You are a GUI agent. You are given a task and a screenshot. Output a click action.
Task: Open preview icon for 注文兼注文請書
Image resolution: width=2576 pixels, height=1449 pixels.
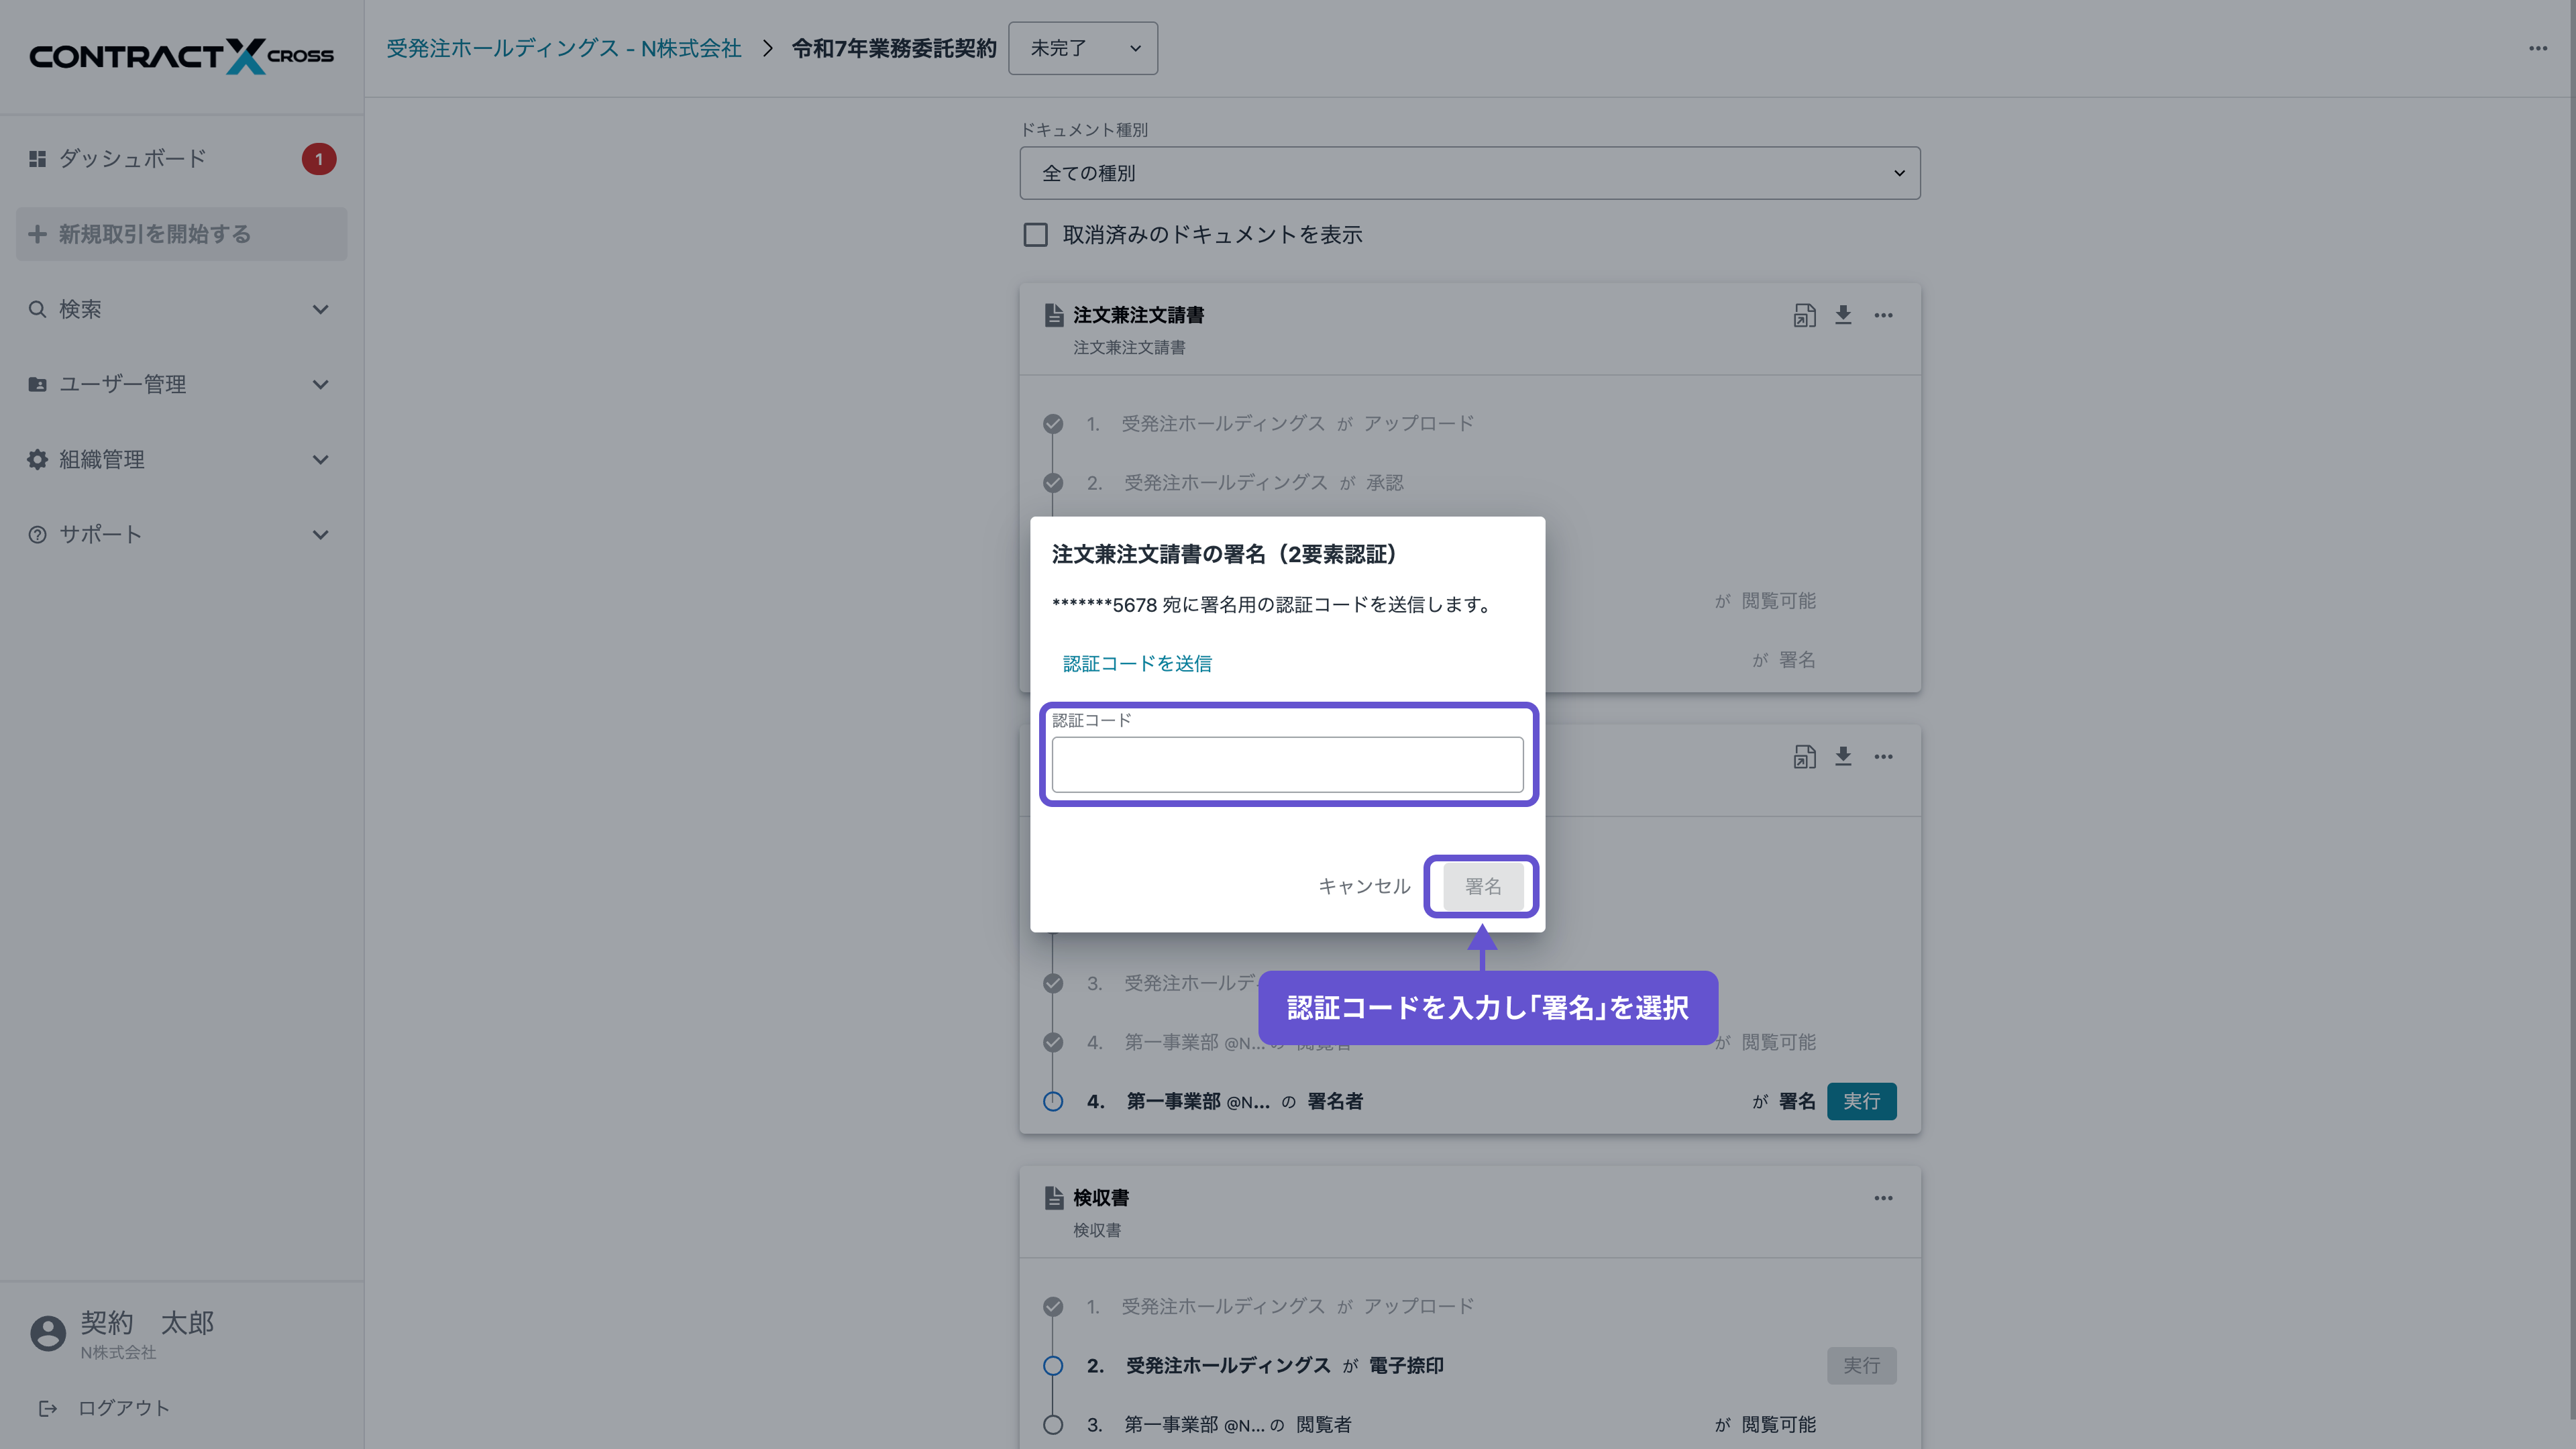click(1804, 315)
